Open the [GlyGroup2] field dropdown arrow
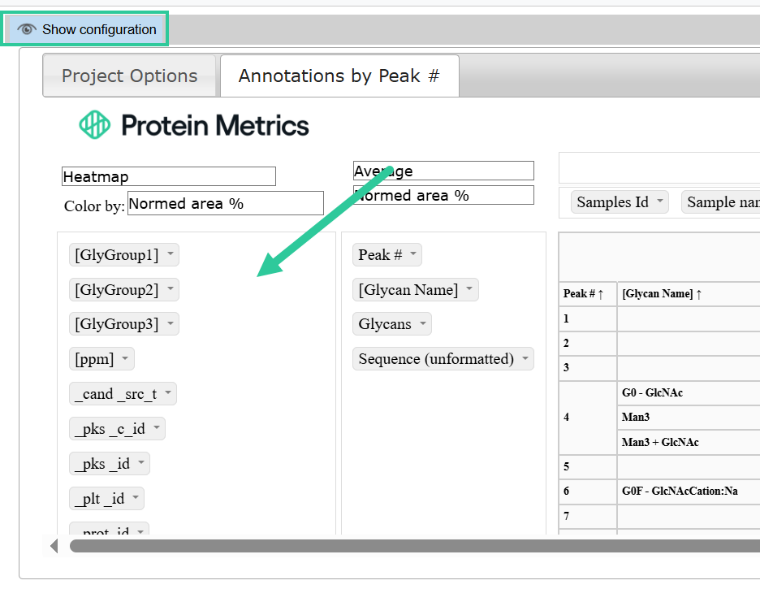 tap(170, 288)
